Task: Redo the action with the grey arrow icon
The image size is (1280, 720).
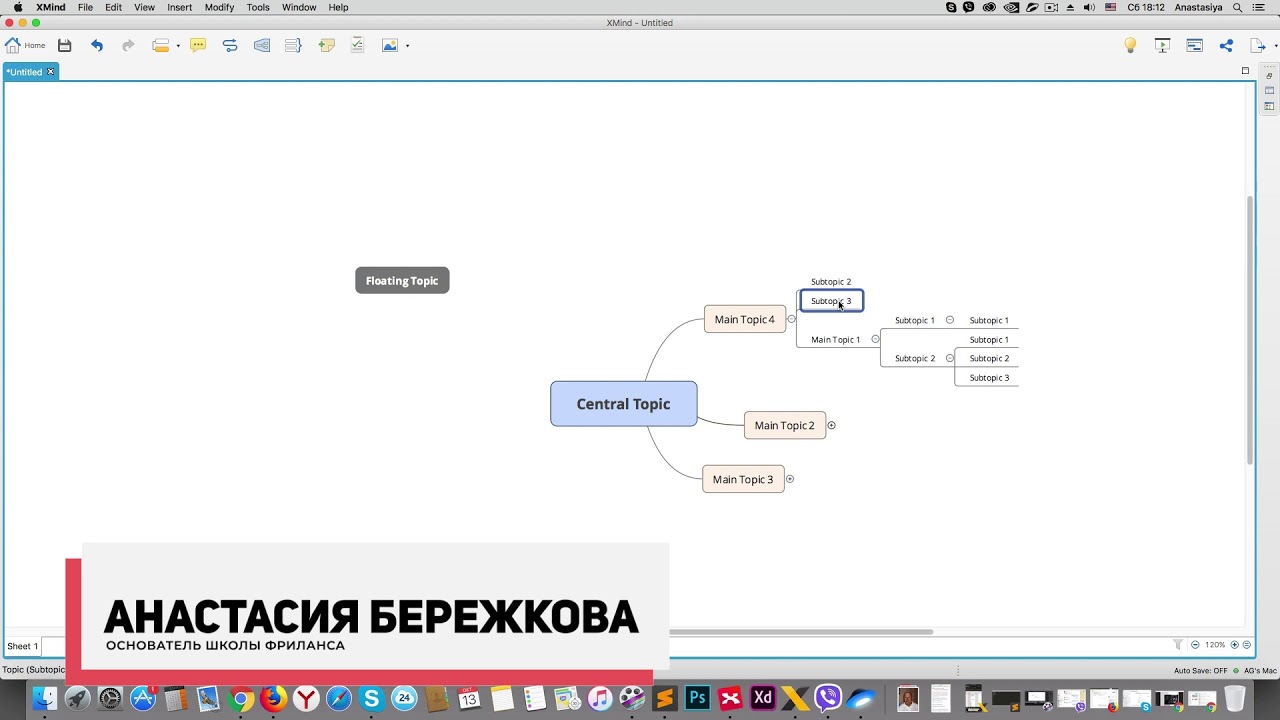Action: (128, 45)
